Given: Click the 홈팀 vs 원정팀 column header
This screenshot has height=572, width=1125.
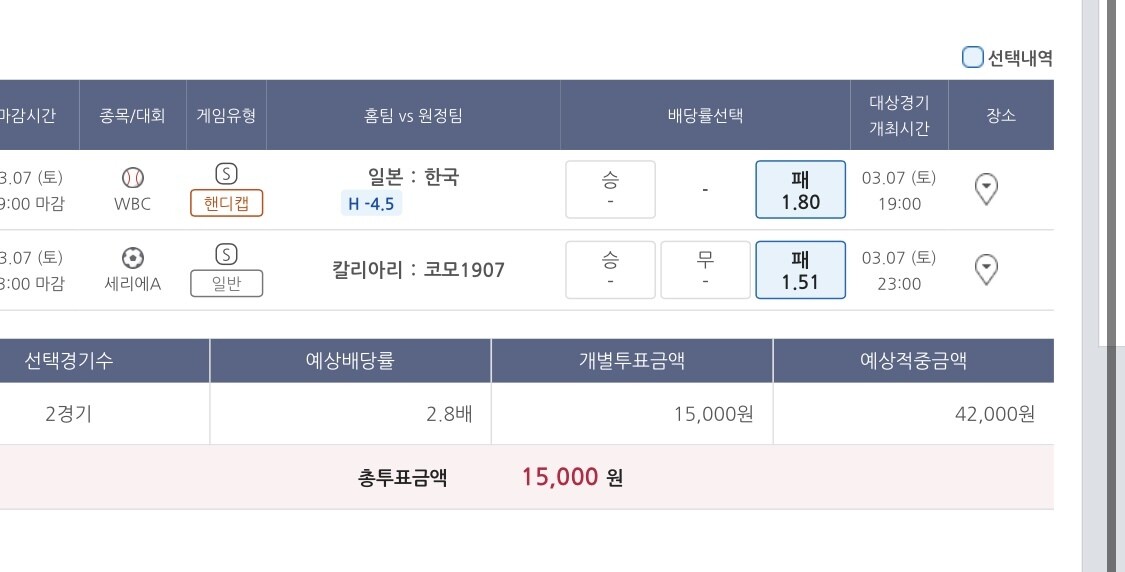Looking at the screenshot, I should coord(413,115).
